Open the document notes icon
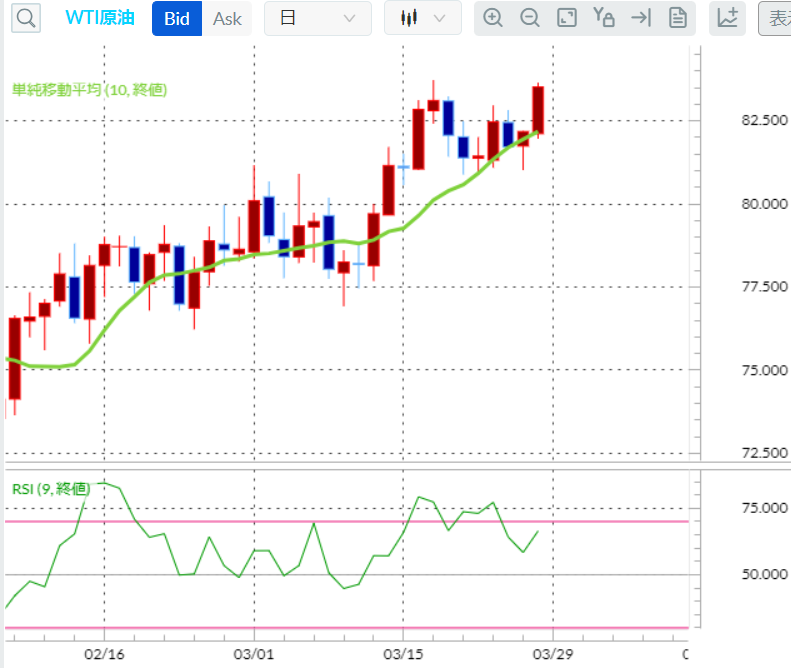Screen dimensions: 791x668 tap(677, 18)
